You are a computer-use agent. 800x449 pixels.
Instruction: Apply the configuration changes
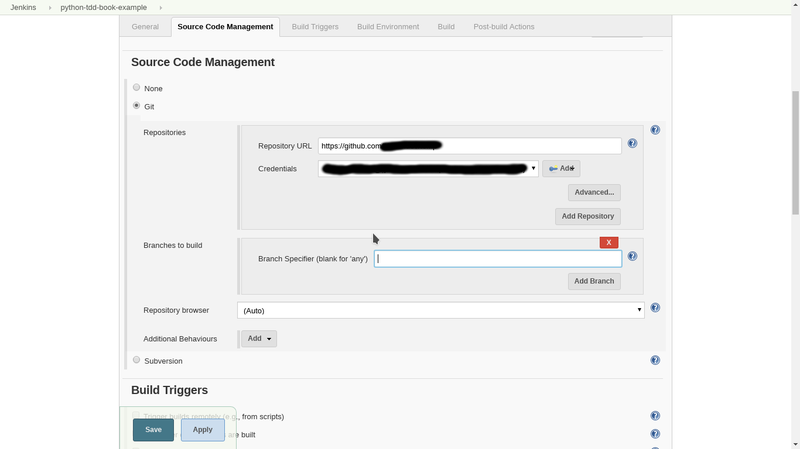tap(203, 430)
